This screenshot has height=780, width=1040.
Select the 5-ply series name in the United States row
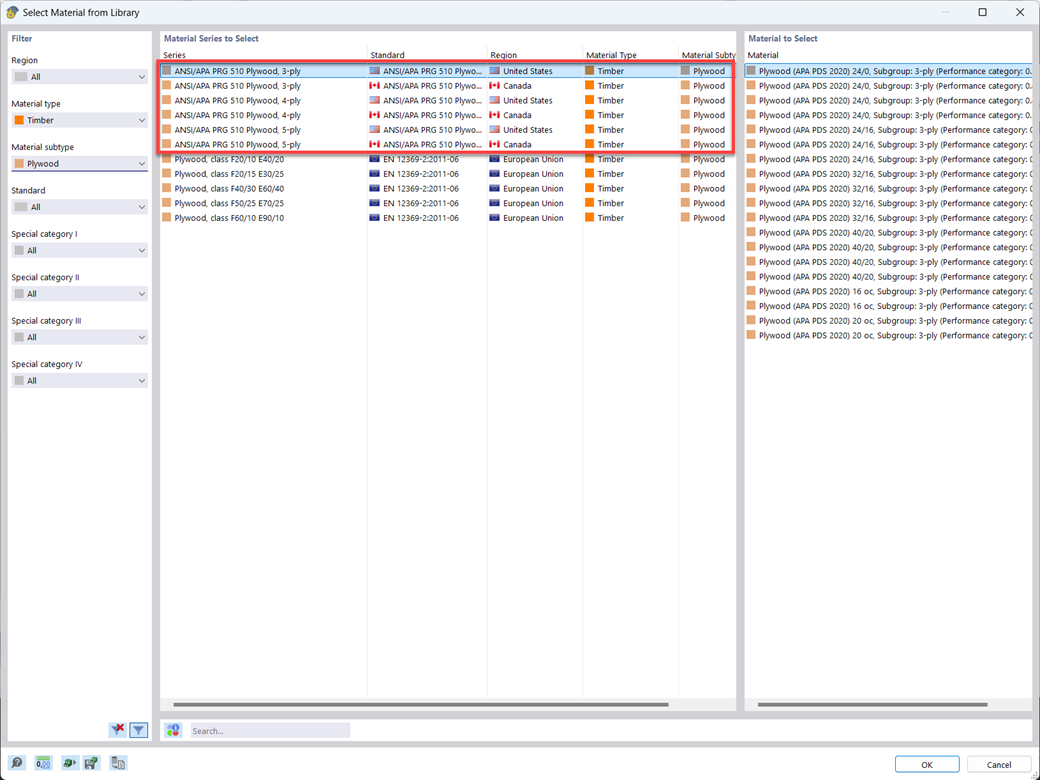[x=237, y=130]
